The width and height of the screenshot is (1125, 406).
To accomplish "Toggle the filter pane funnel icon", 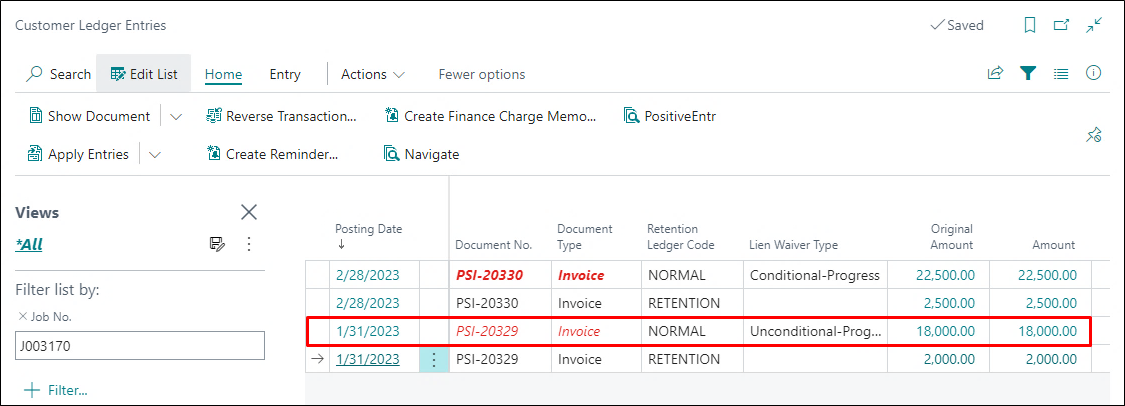I will [x=1027, y=74].
